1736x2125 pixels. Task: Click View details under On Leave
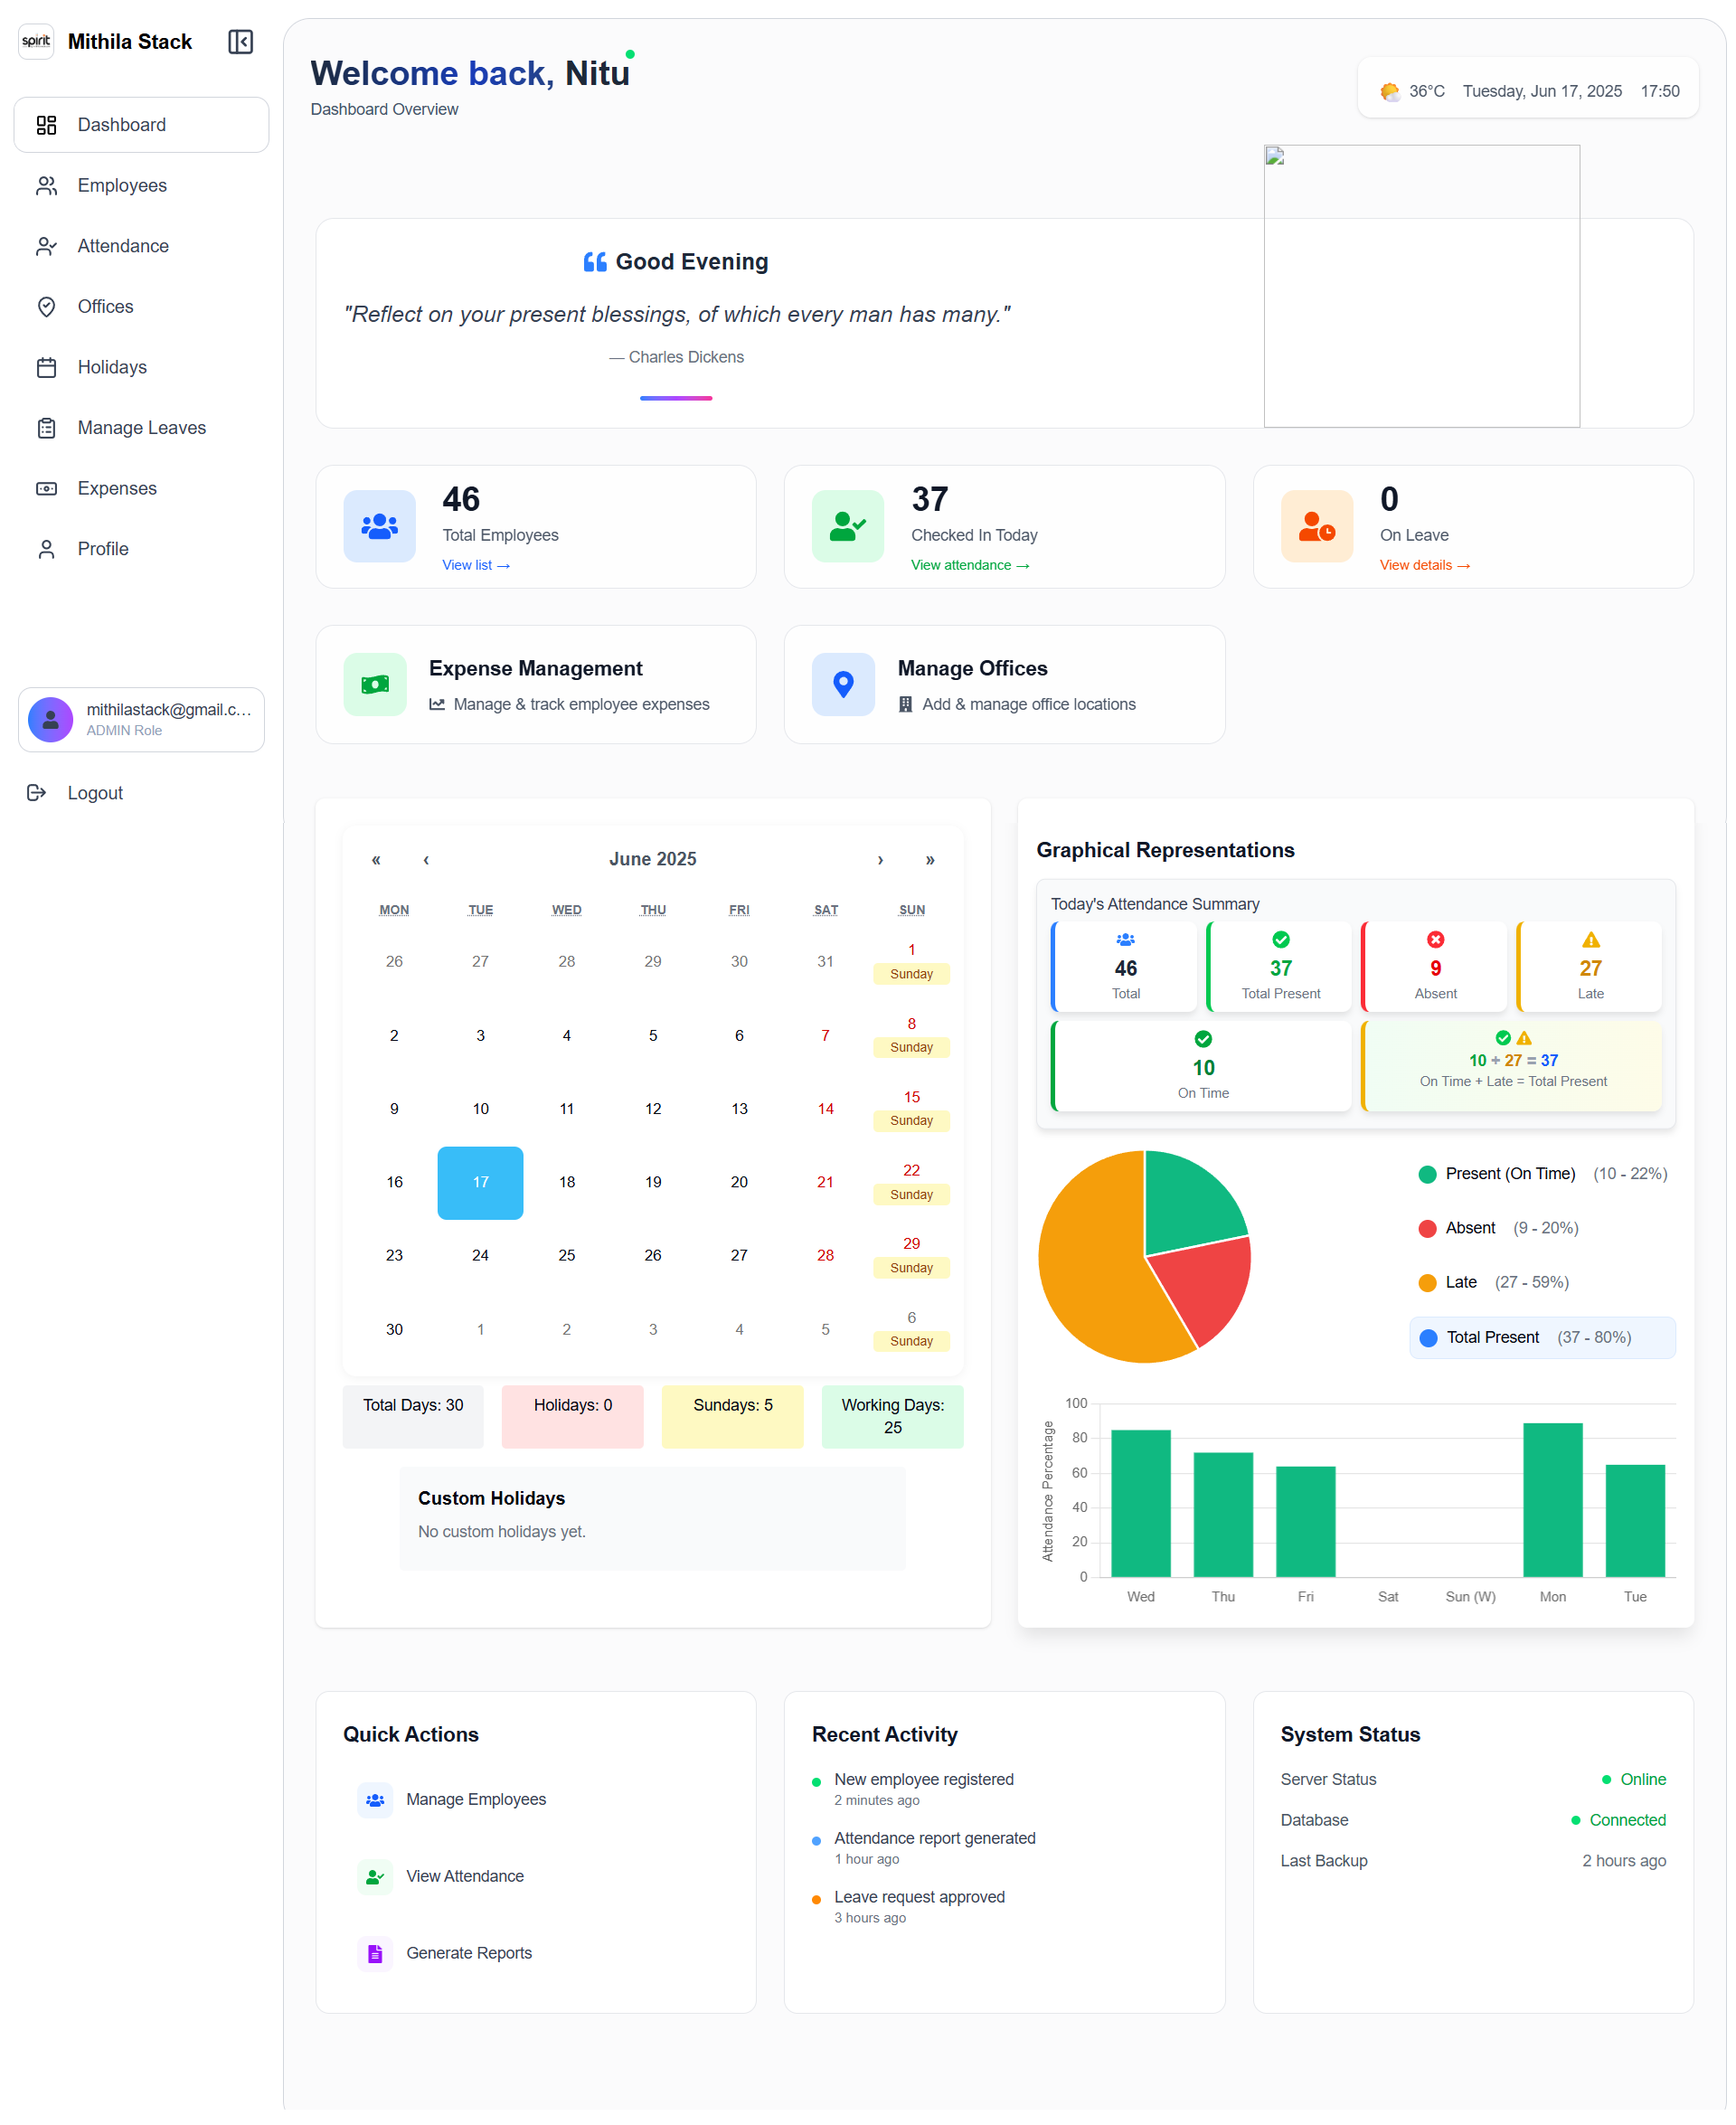point(1424,565)
